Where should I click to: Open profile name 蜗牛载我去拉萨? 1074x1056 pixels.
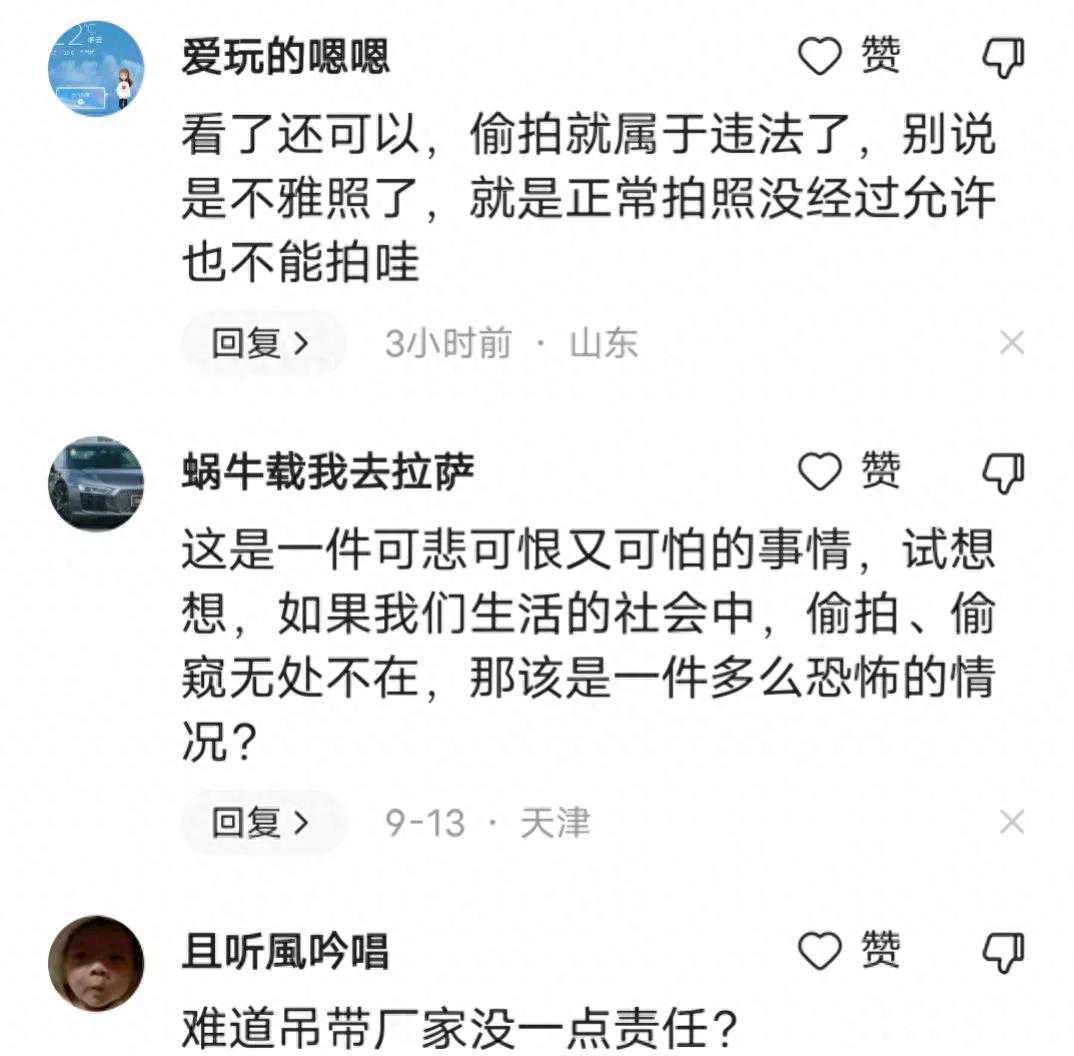(327, 473)
